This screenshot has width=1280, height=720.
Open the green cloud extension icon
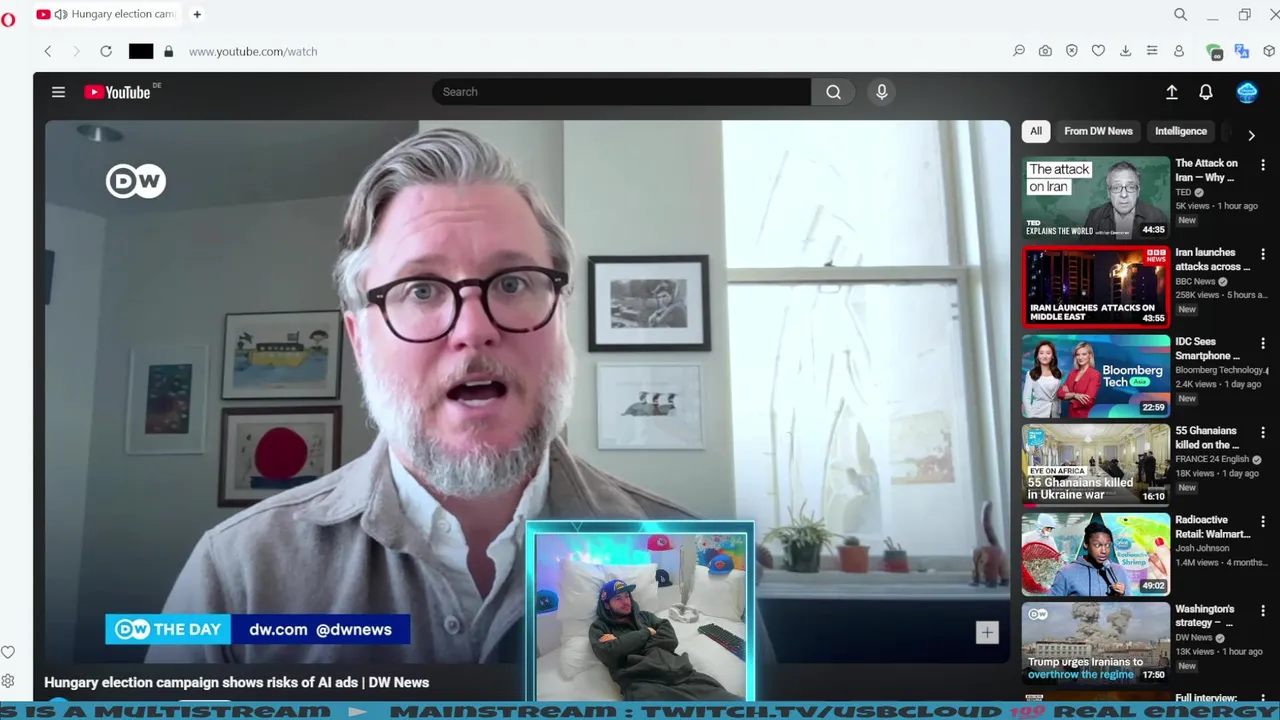[x=1214, y=52]
